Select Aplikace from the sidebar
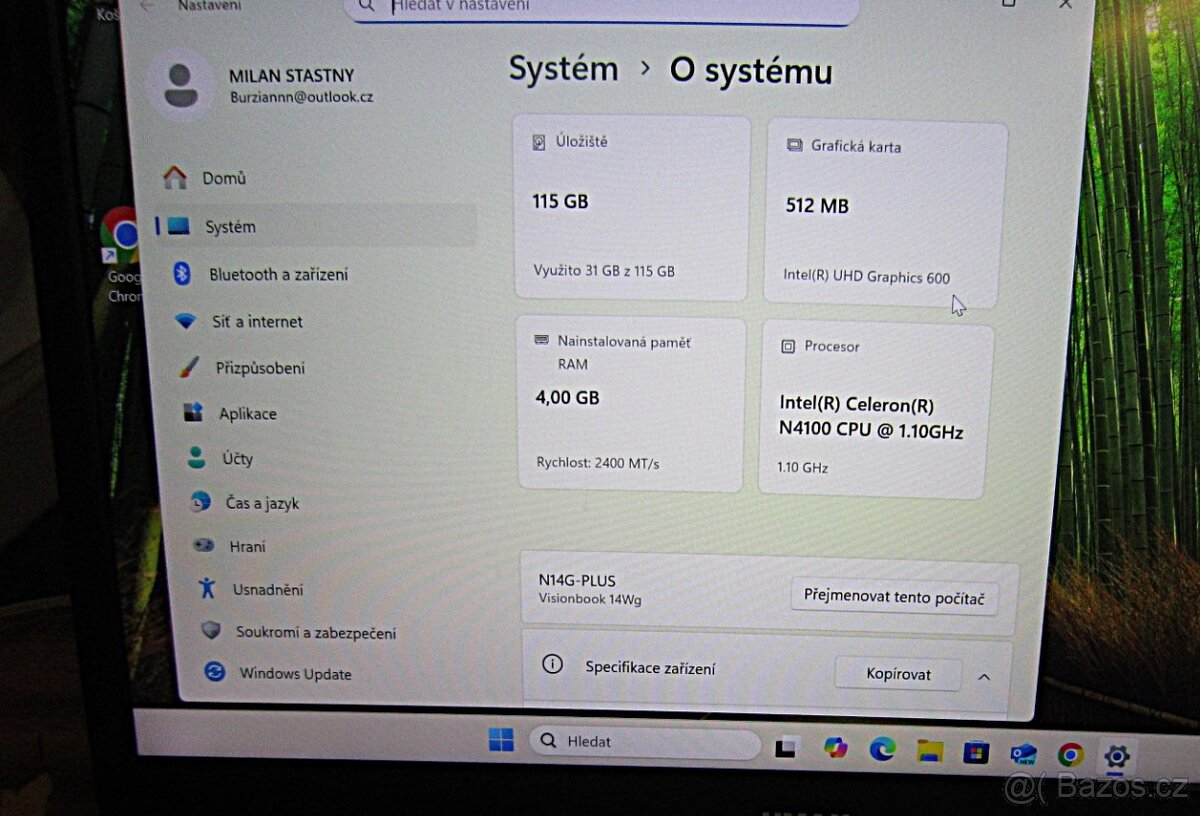The width and height of the screenshot is (1200, 816). [250, 413]
